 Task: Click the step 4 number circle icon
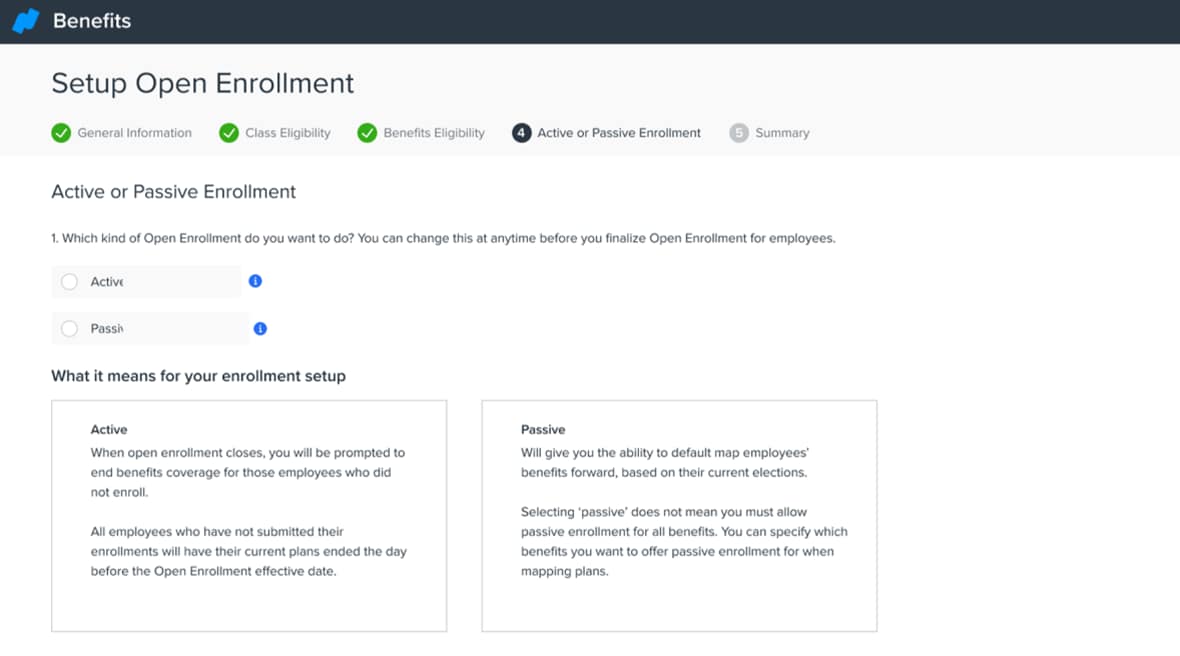pos(521,133)
